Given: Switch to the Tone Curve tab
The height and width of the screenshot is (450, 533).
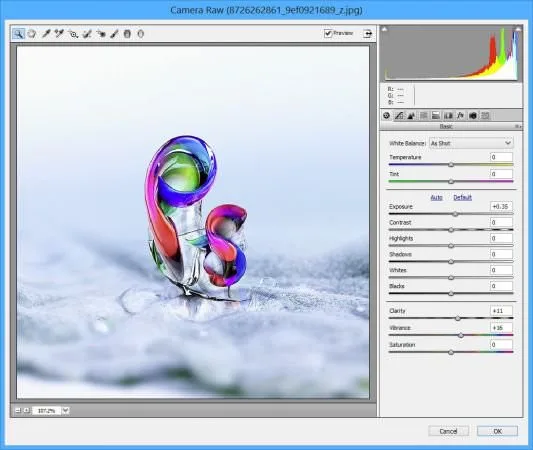Looking at the screenshot, I should coord(399,116).
